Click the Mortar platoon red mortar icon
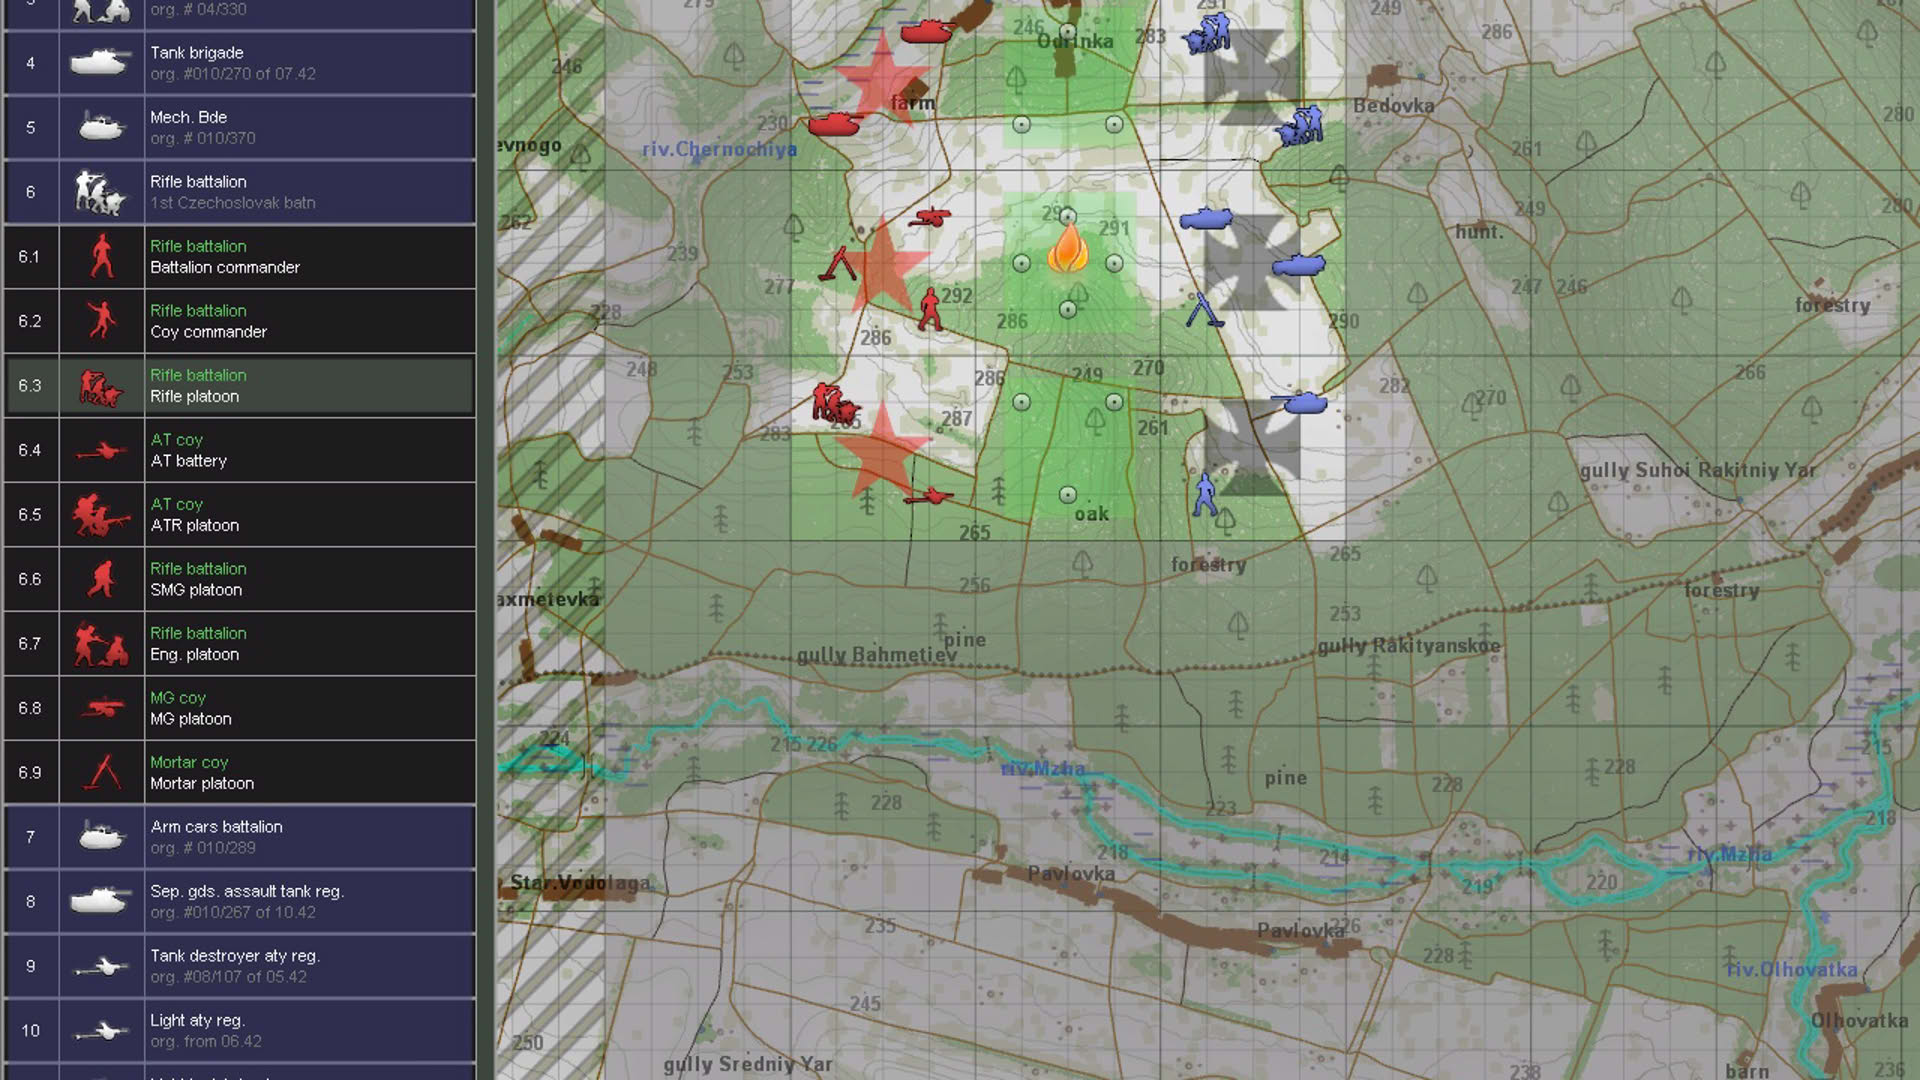 click(103, 772)
